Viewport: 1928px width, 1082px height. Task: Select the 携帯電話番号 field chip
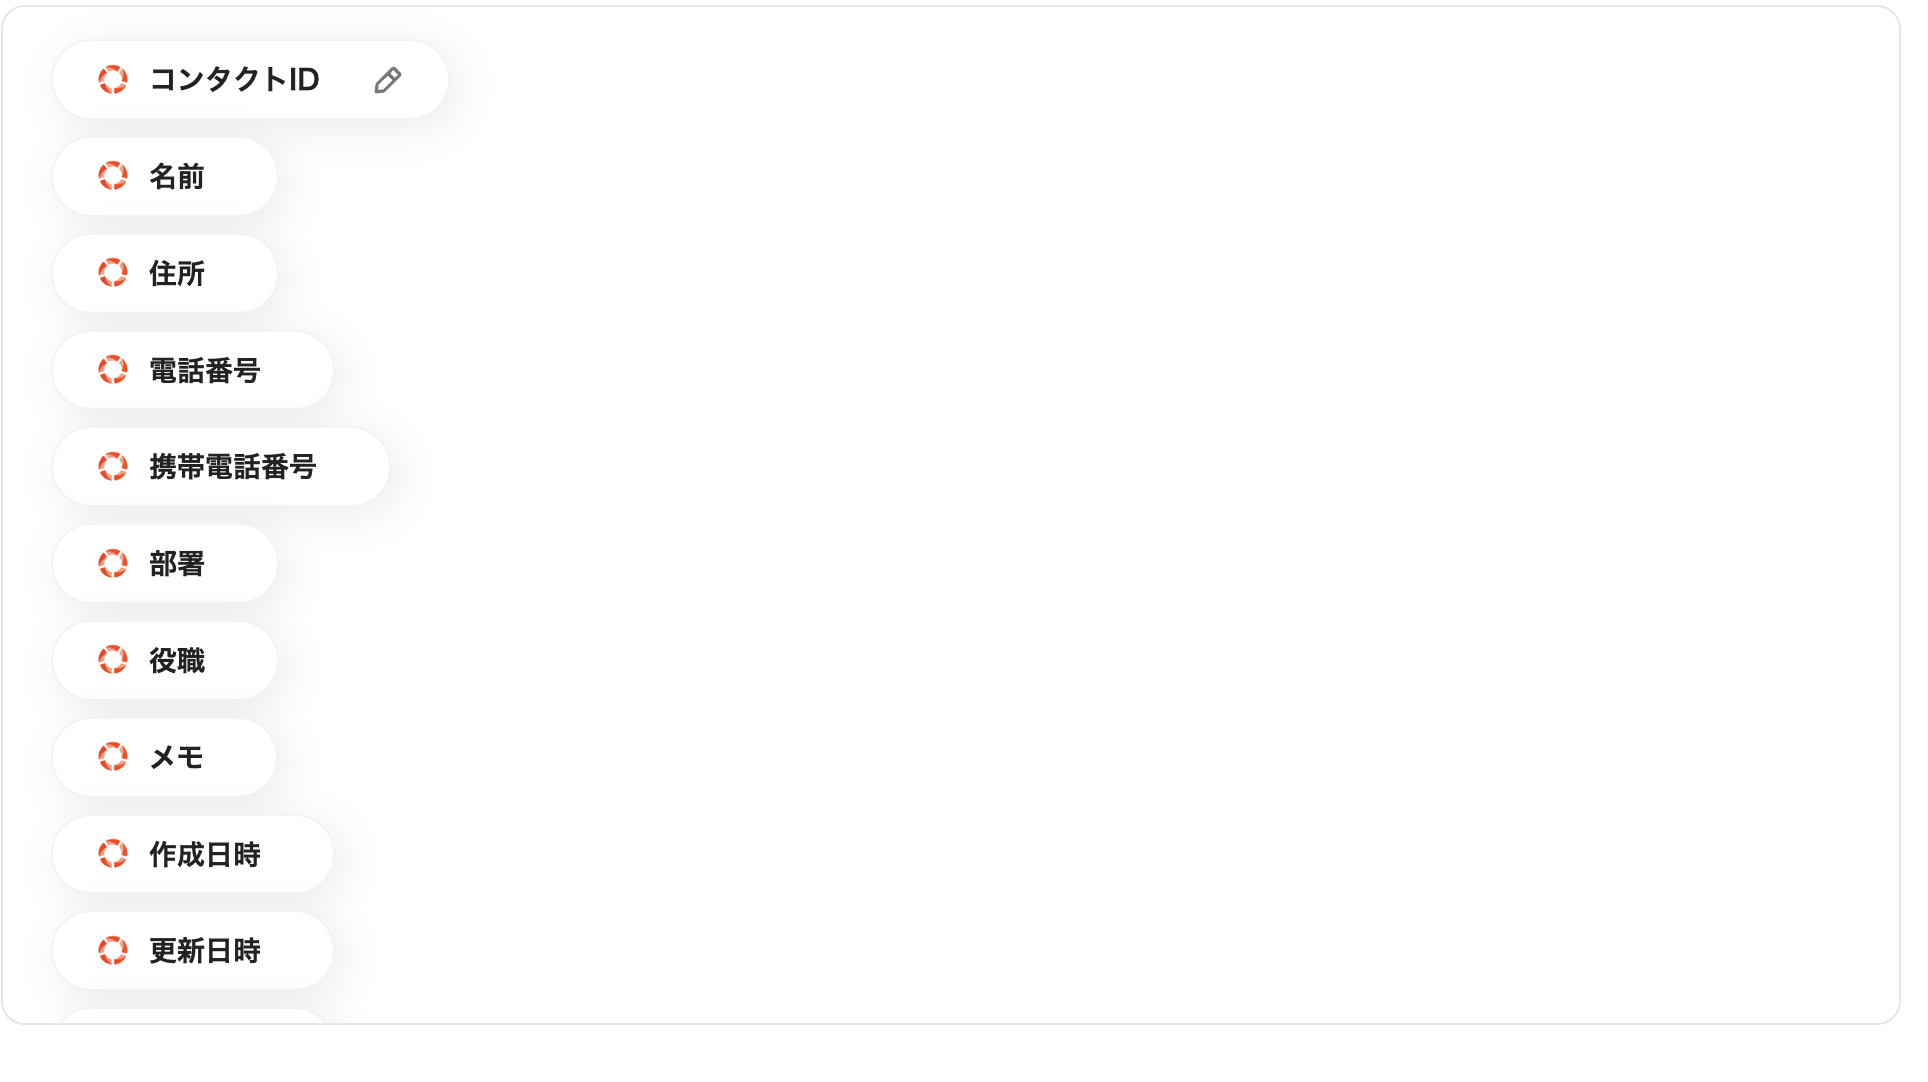pyautogui.click(x=221, y=466)
